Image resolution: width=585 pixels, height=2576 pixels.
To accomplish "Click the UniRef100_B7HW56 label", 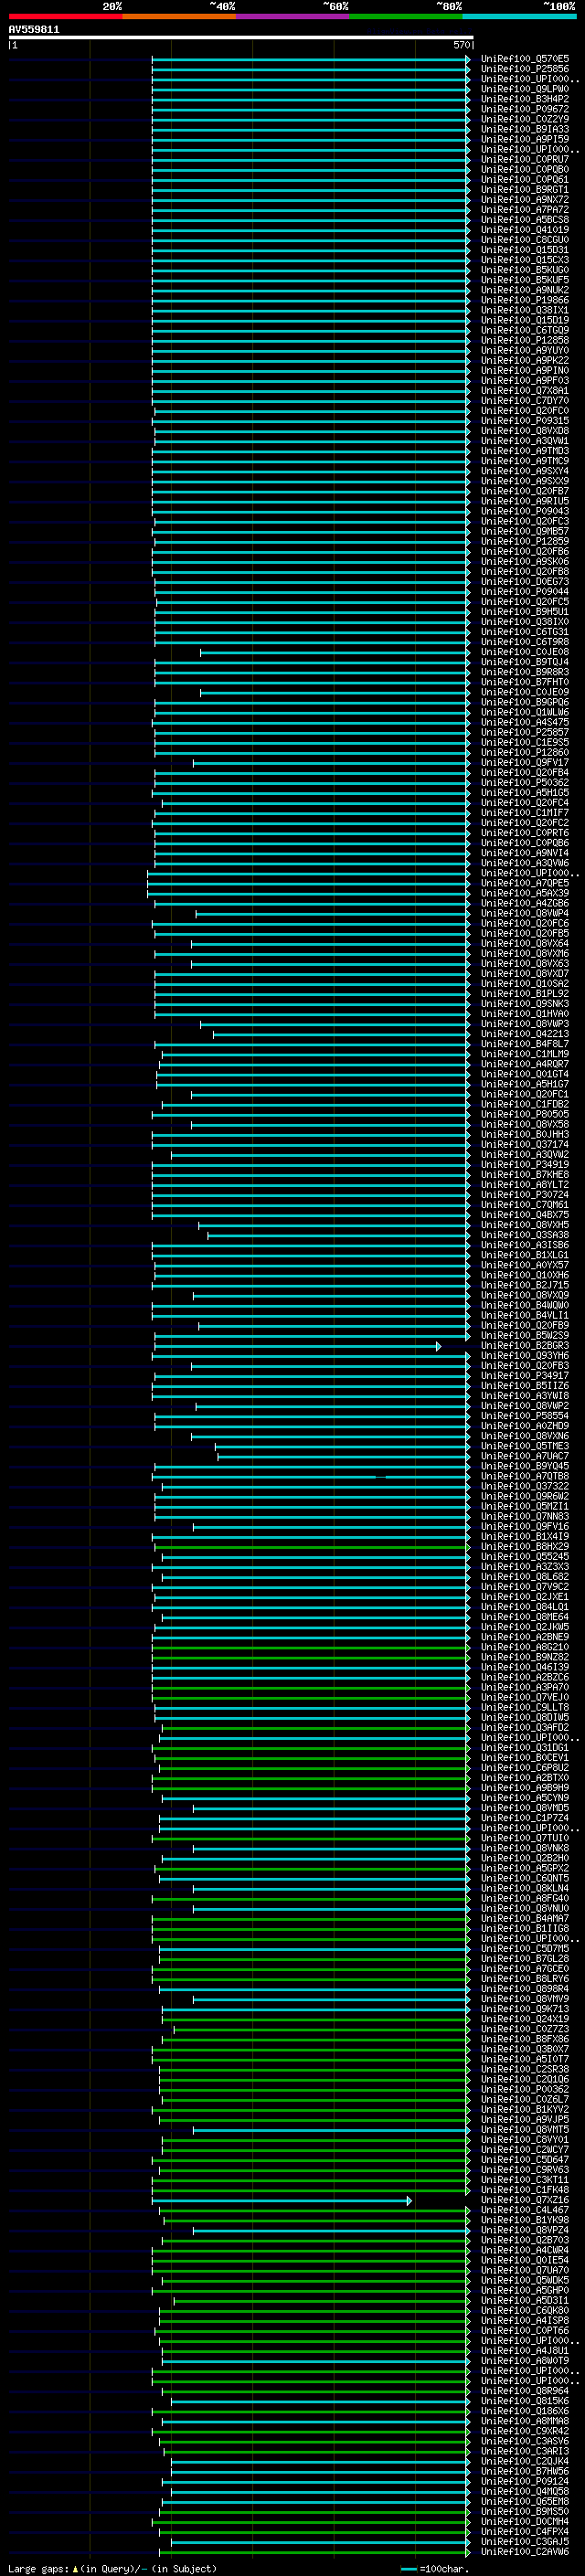I will (525, 2471).
